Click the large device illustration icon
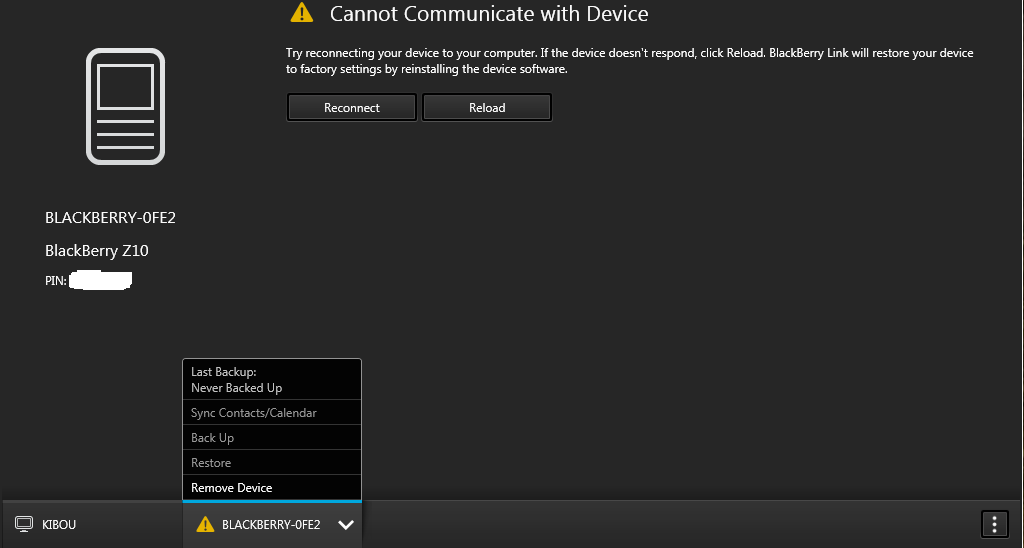1024x548 pixels. pos(125,106)
